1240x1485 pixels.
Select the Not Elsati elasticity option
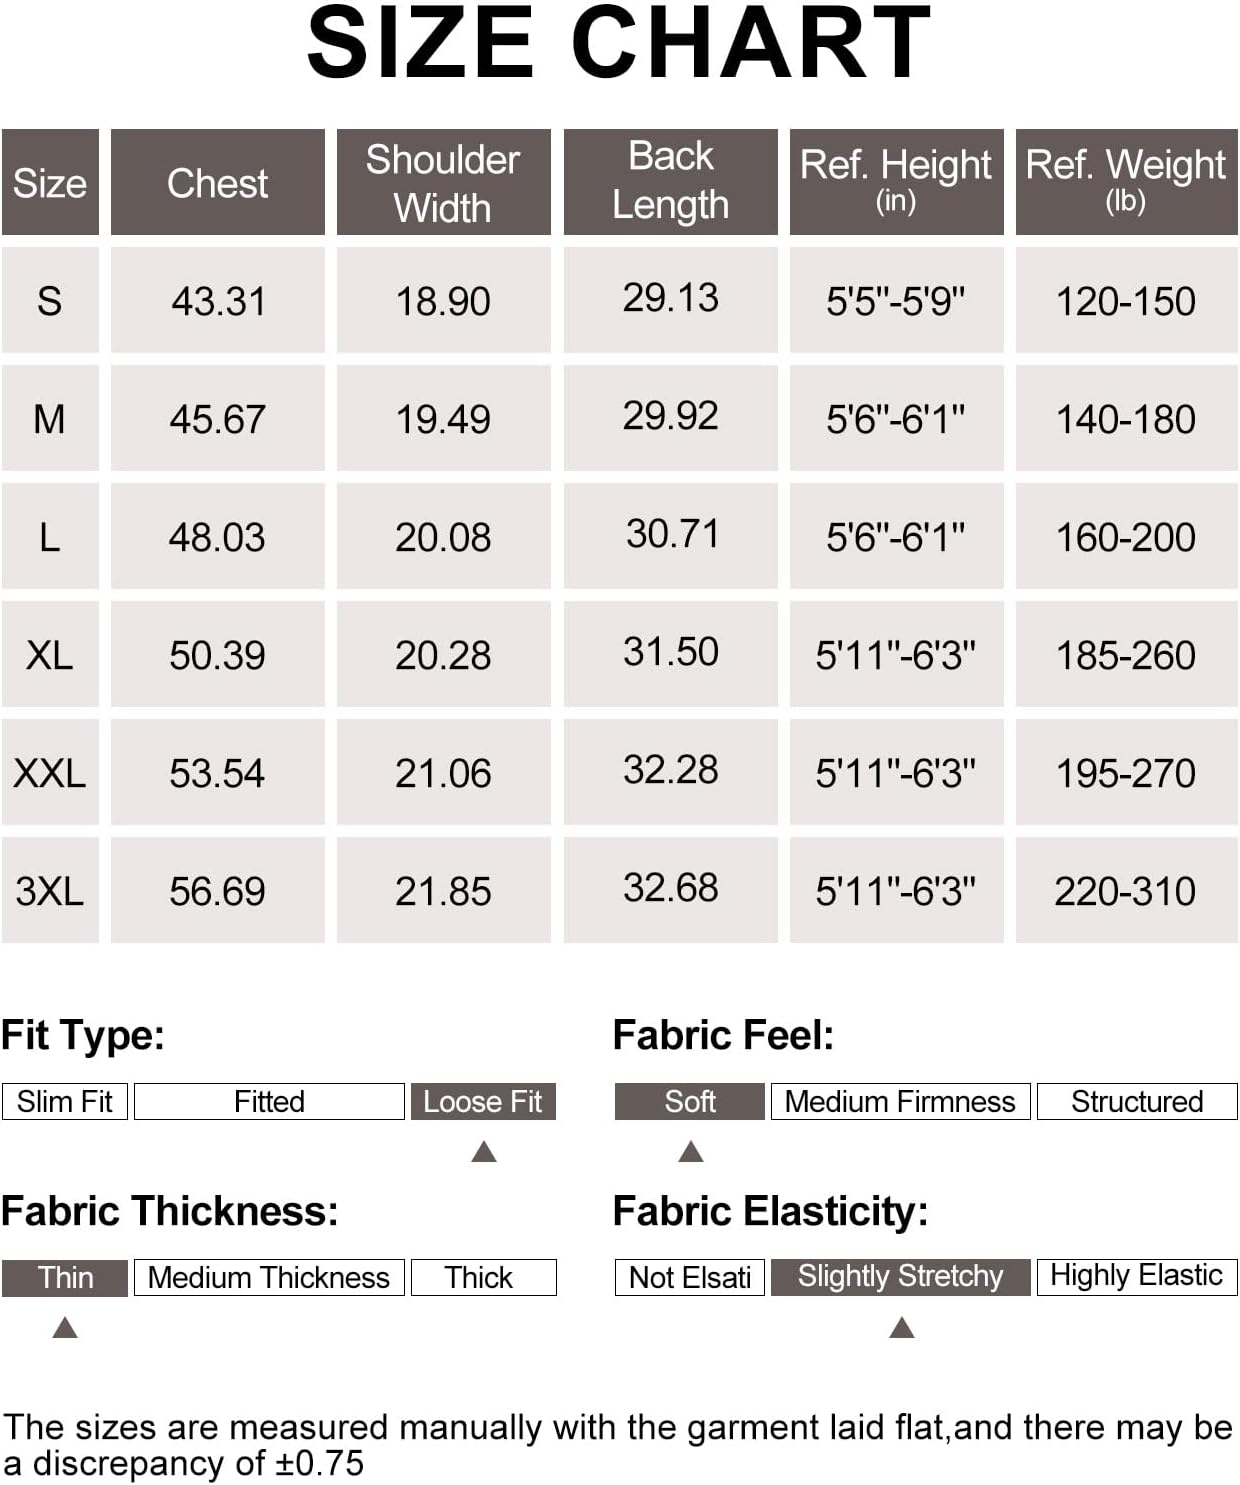coord(690,1277)
